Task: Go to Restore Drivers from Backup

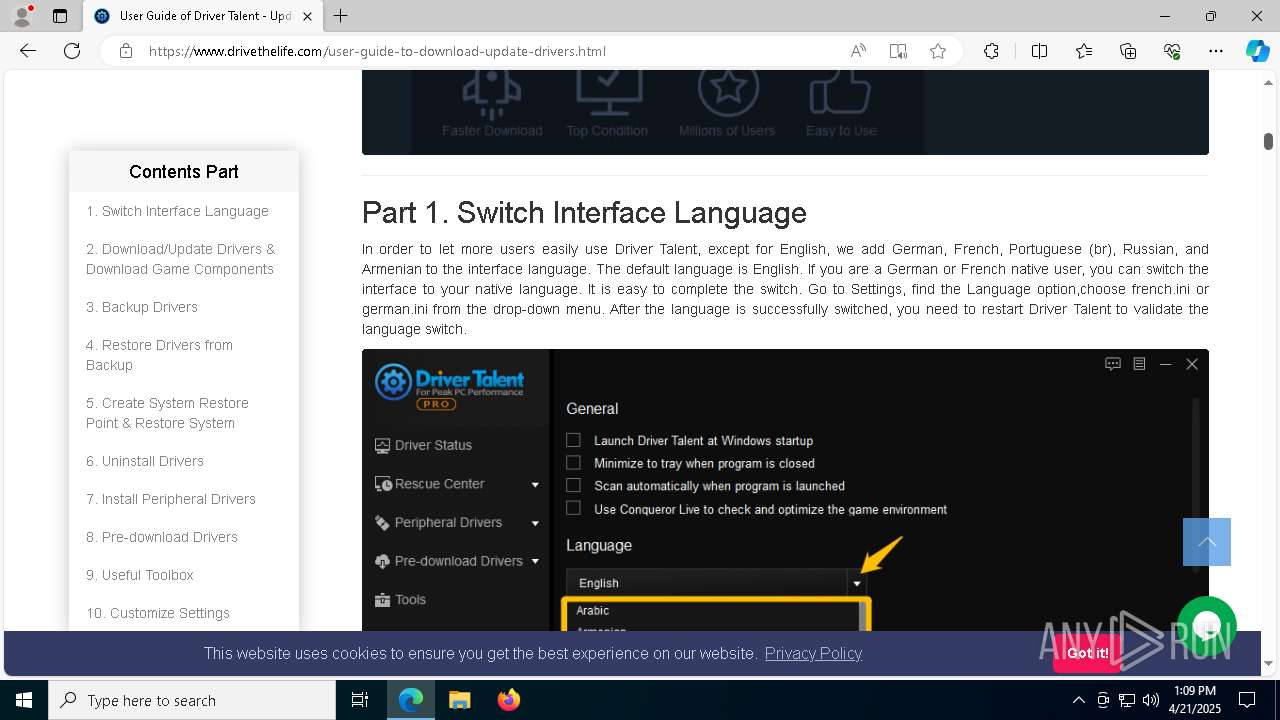Action: pyautogui.click(x=159, y=355)
